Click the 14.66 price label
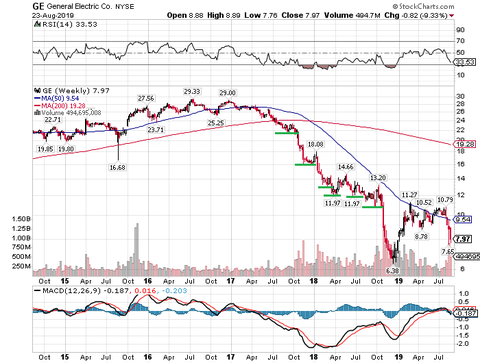480x363 pixels. pyautogui.click(x=346, y=167)
